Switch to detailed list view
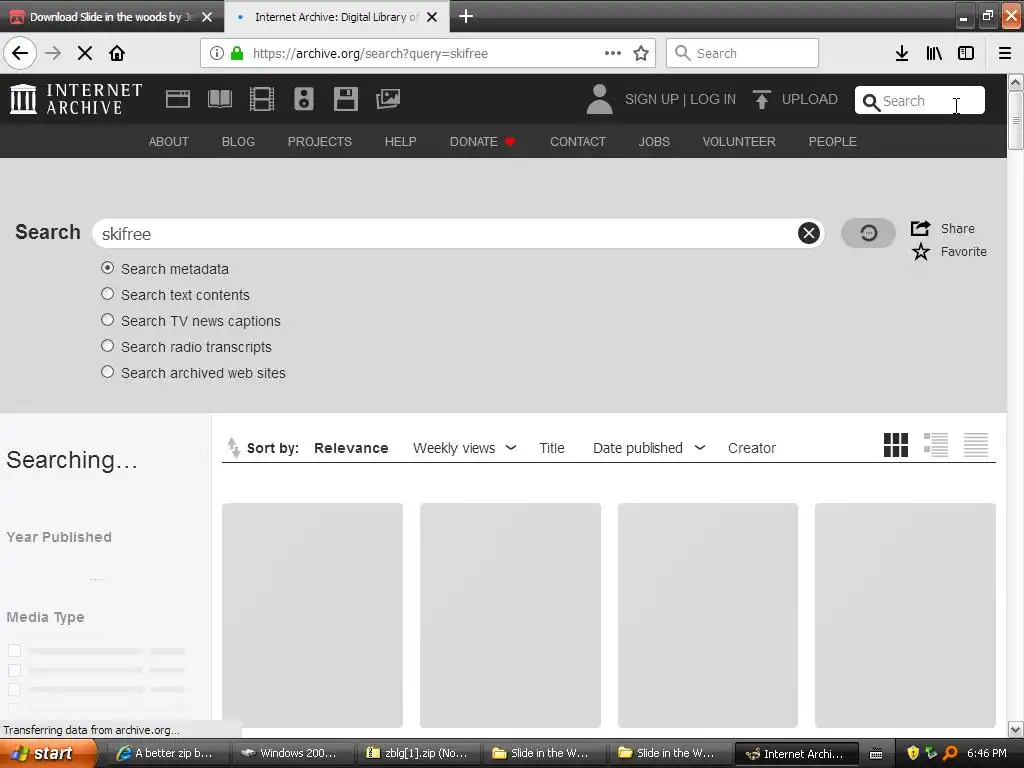The height and width of the screenshot is (768, 1024). tap(936, 445)
